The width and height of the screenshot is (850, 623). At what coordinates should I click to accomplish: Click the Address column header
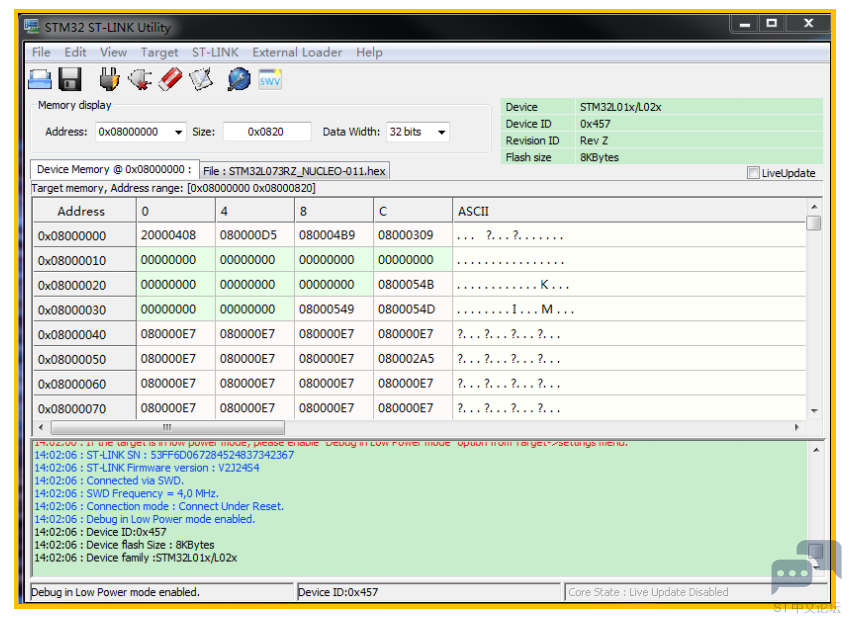point(84,211)
